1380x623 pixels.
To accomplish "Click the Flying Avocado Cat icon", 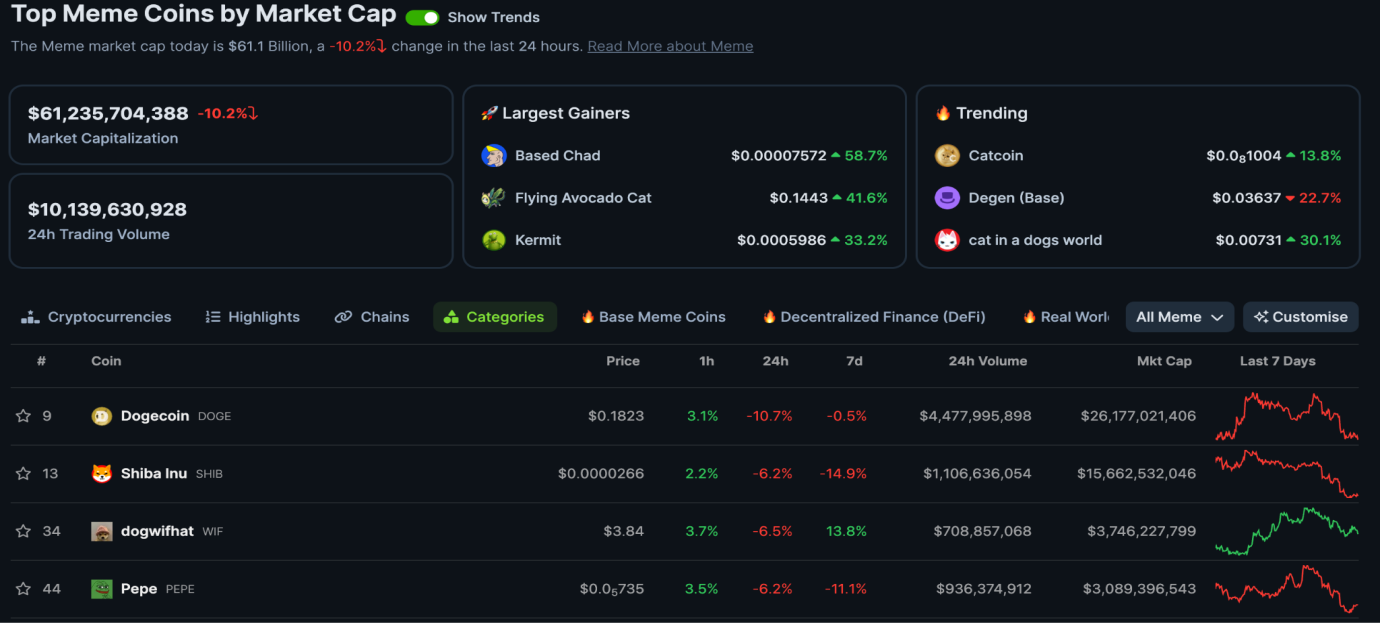I will [494, 198].
